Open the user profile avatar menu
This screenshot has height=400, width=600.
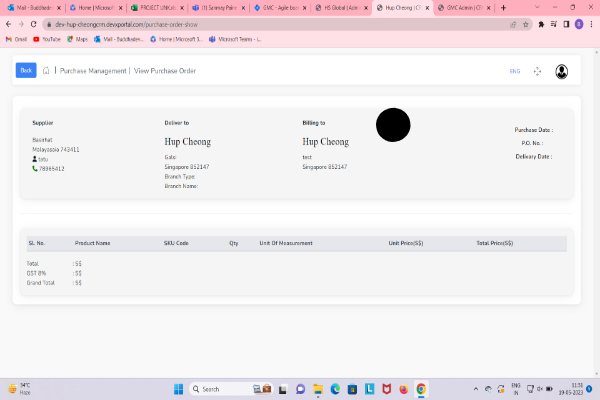(x=562, y=71)
